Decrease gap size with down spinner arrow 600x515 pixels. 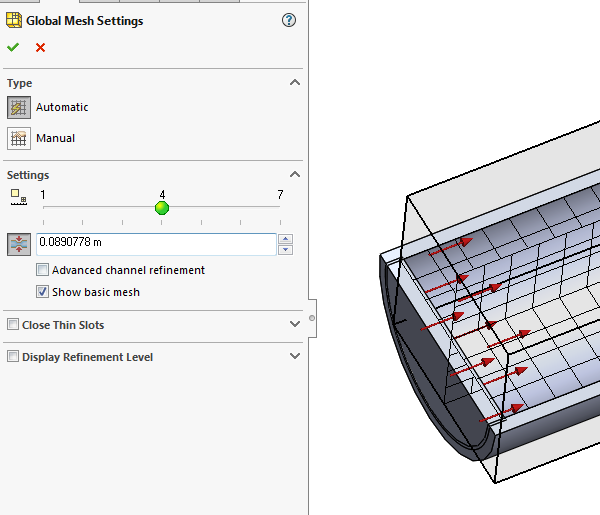coord(285,250)
